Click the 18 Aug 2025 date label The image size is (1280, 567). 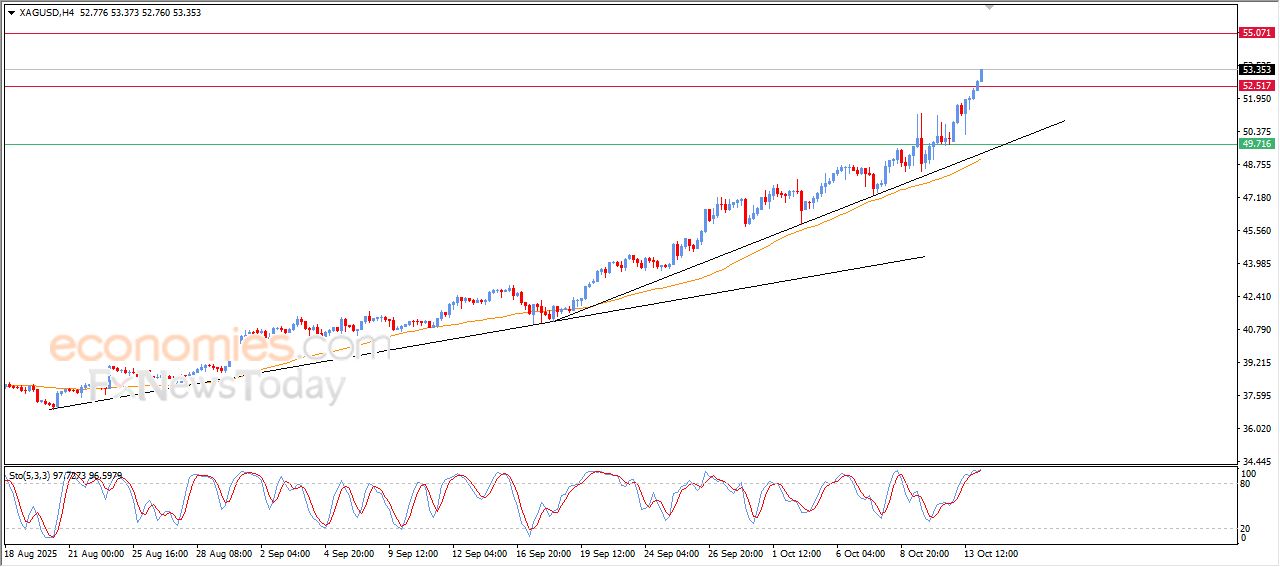pyautogui.click(x=32, y=553)
